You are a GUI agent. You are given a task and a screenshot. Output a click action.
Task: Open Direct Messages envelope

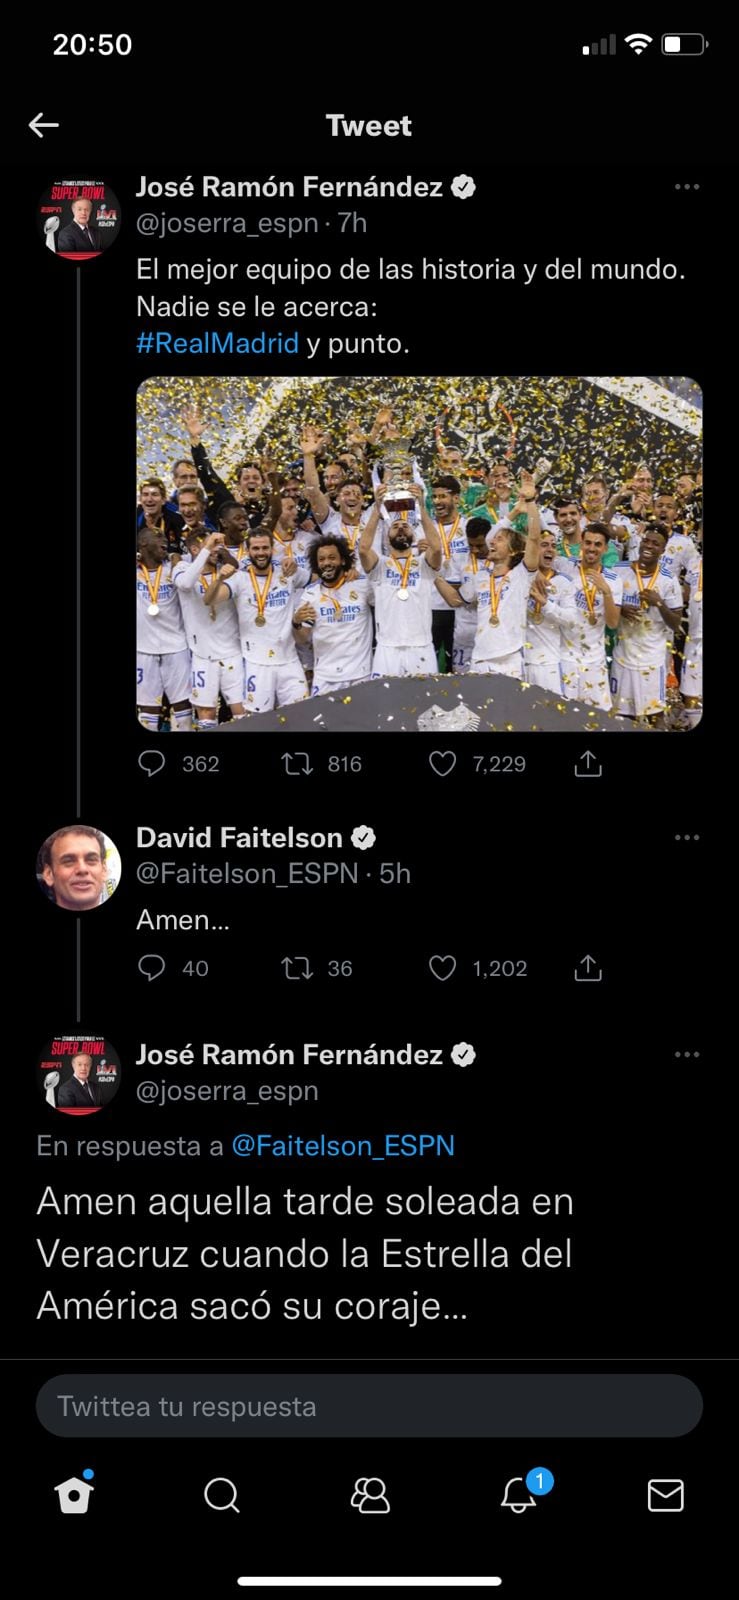point(665,1495)
